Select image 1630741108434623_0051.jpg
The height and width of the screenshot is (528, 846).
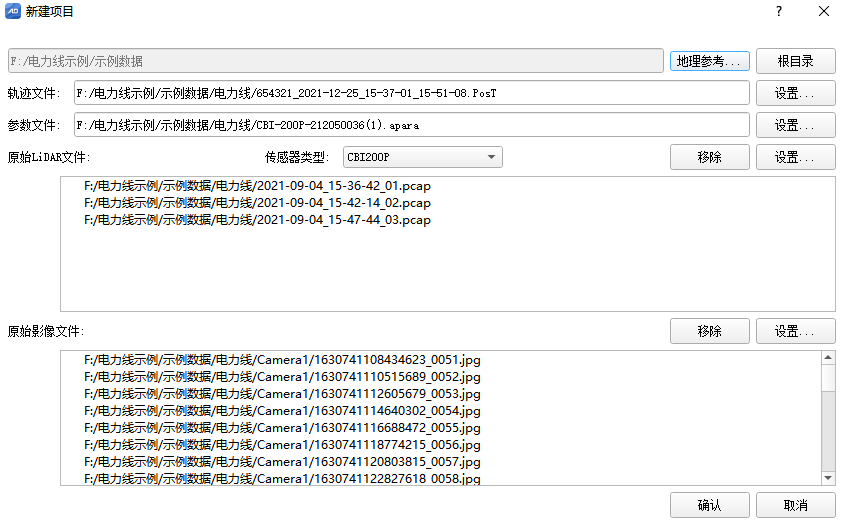click(x=282, y=360)
